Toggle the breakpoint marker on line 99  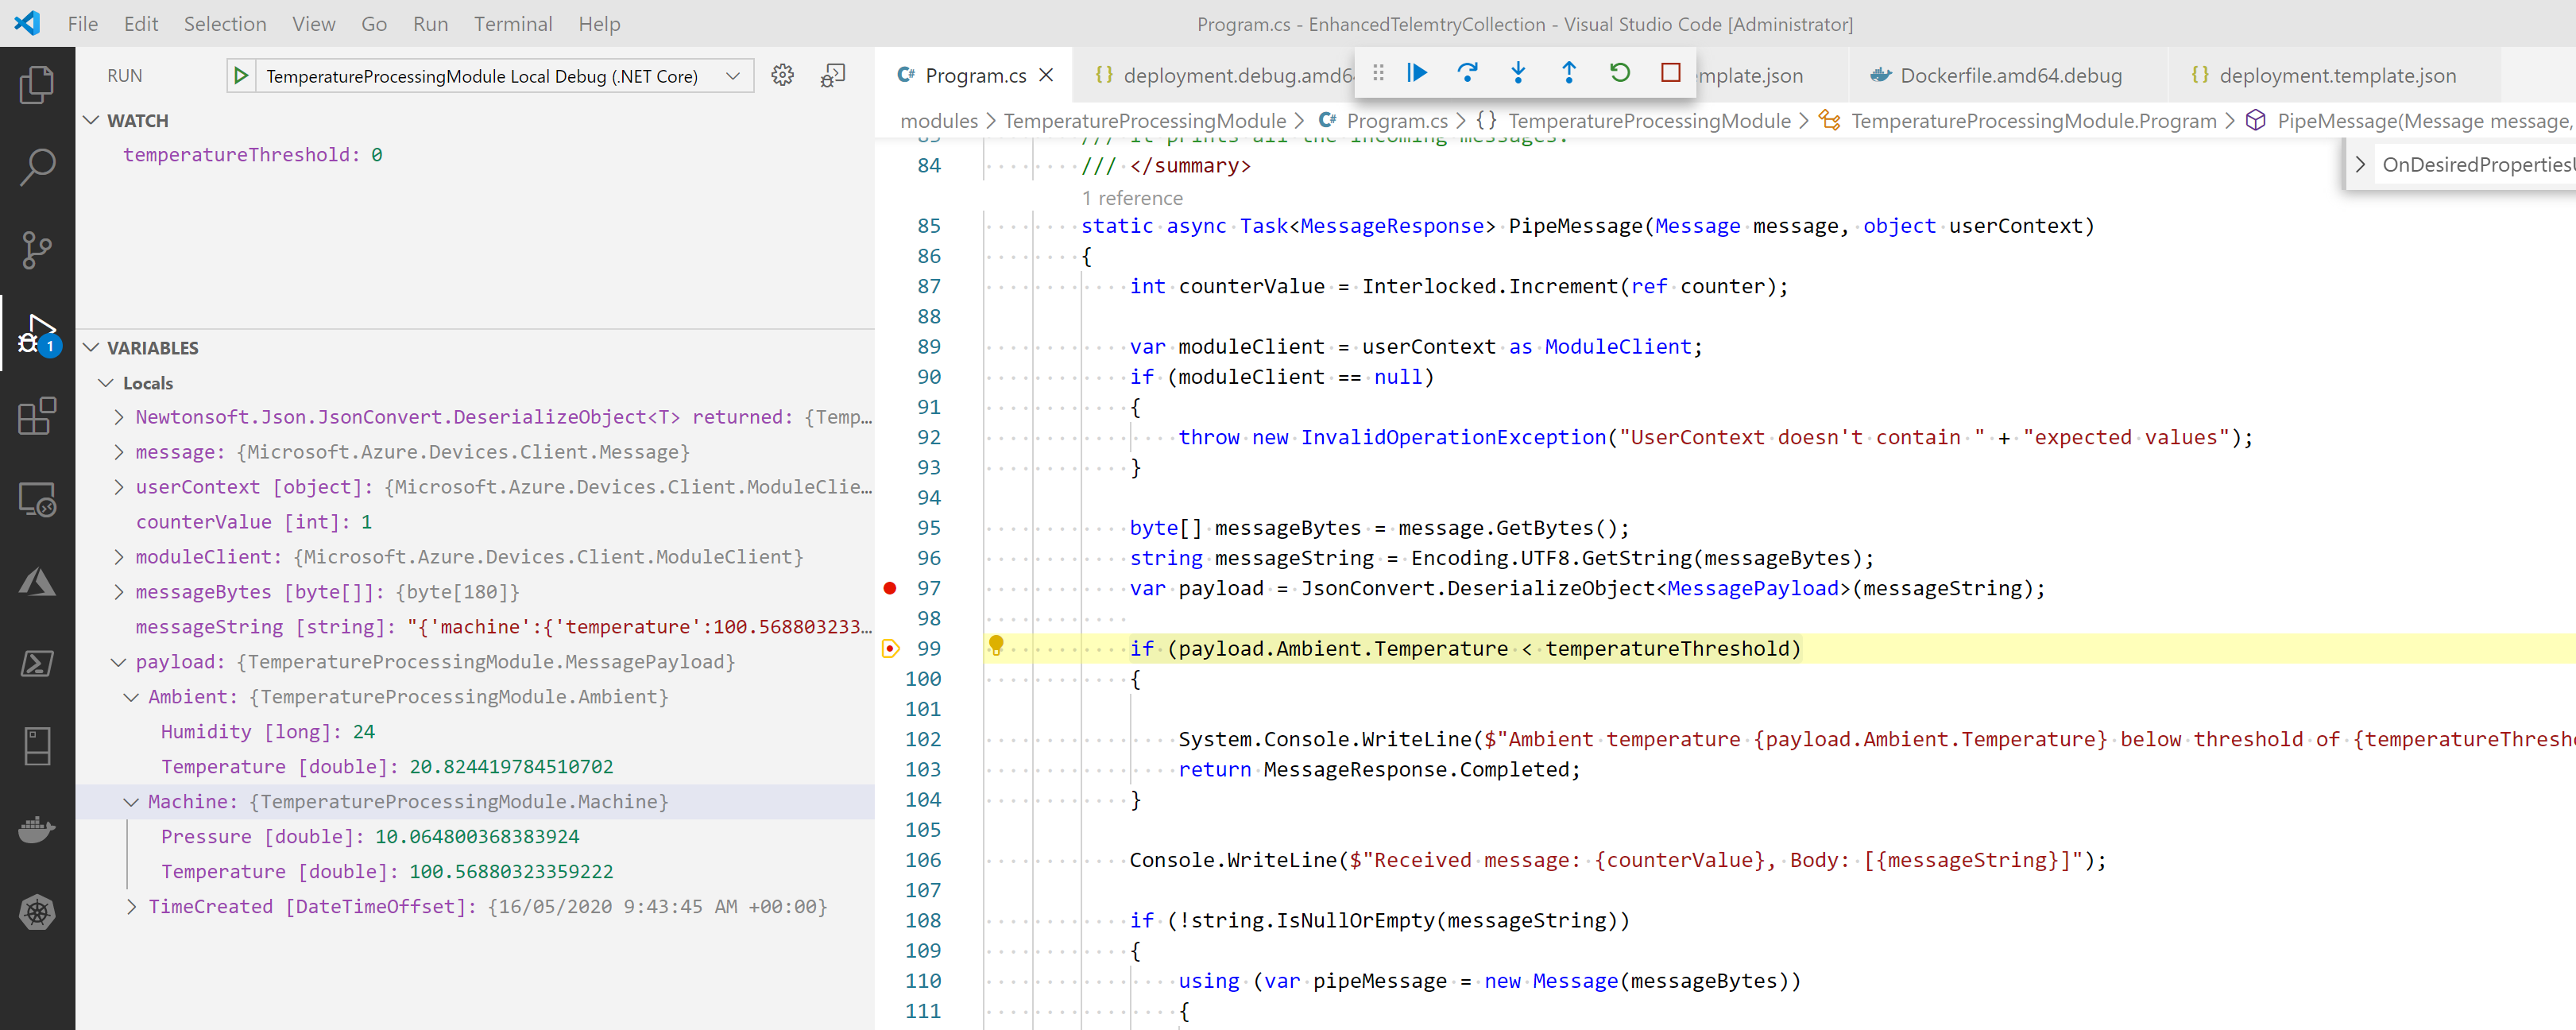coord(890,649)
